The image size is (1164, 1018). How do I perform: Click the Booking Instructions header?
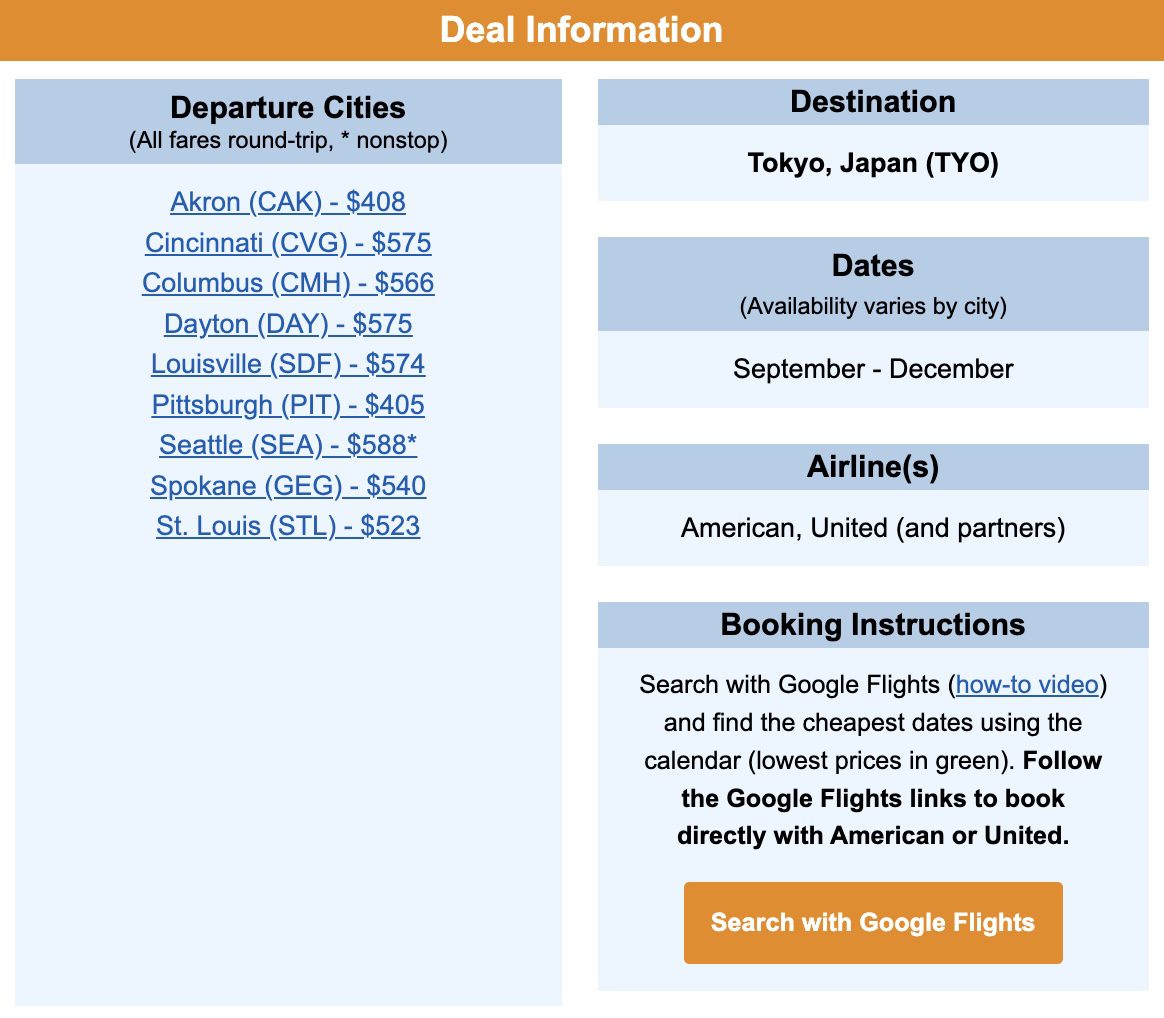tap(873, 624)
